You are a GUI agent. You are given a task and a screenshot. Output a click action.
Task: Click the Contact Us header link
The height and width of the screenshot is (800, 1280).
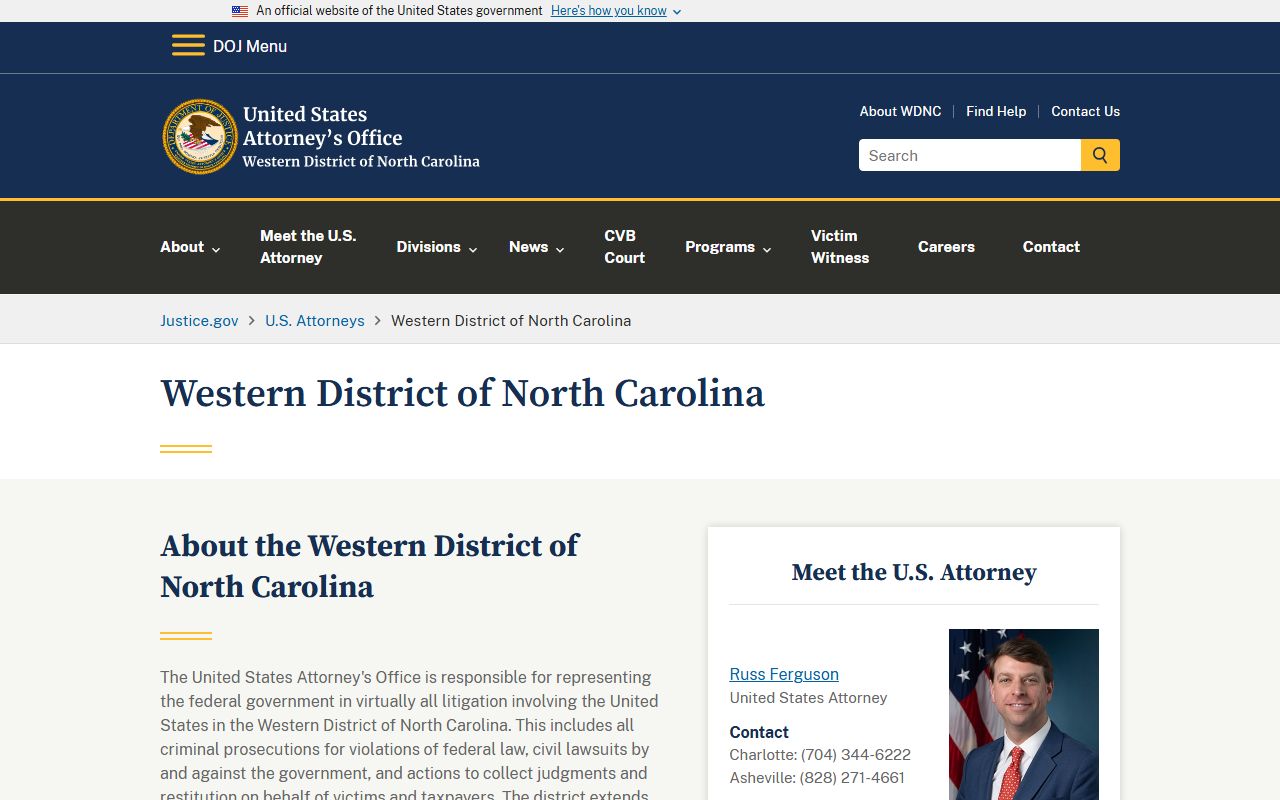point(1085,111)
